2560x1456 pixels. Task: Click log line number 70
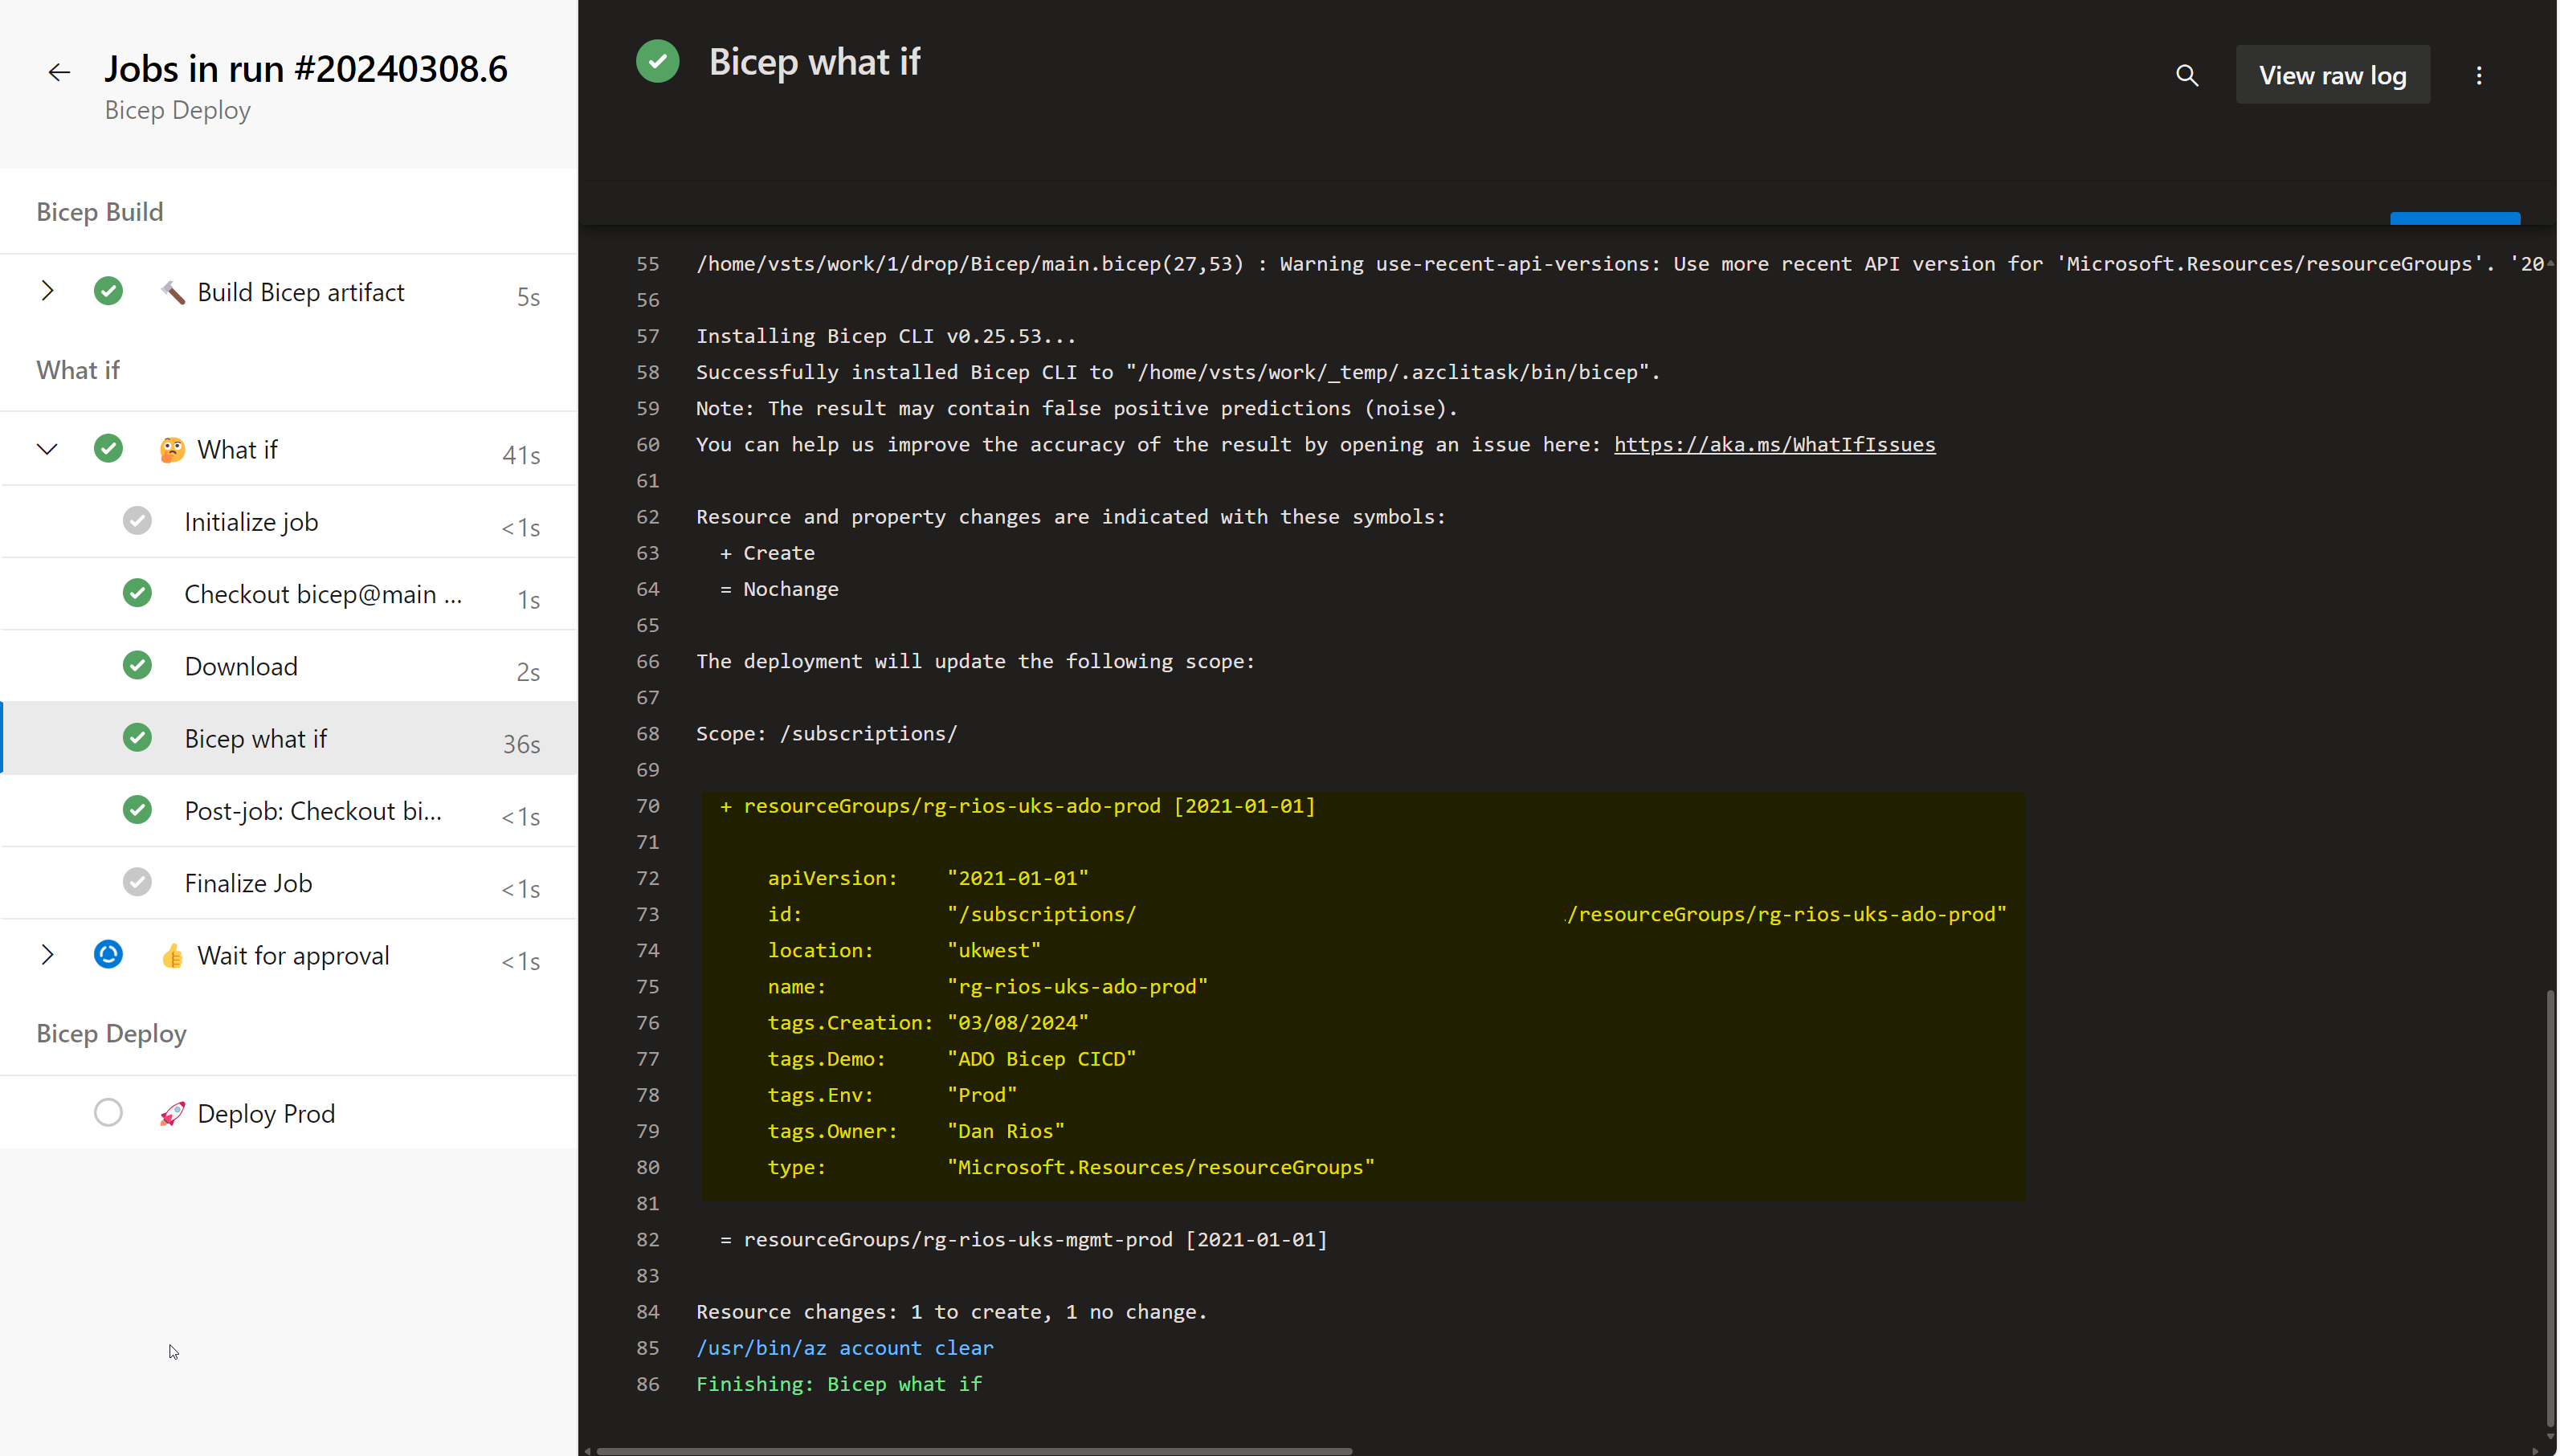[x=648, y=805]
